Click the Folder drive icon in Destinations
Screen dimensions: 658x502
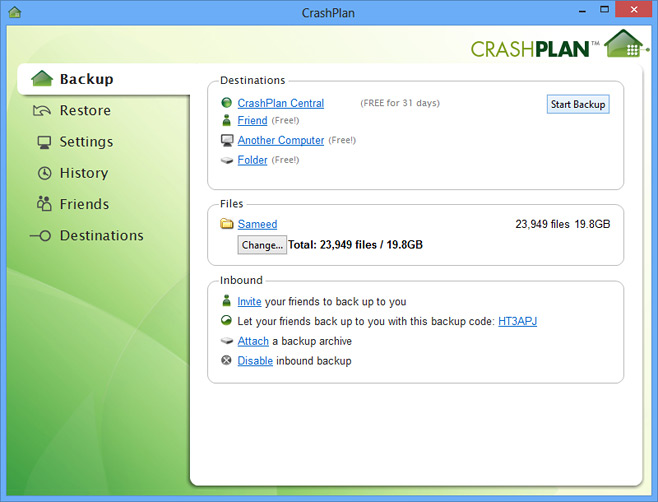(227, 160)
